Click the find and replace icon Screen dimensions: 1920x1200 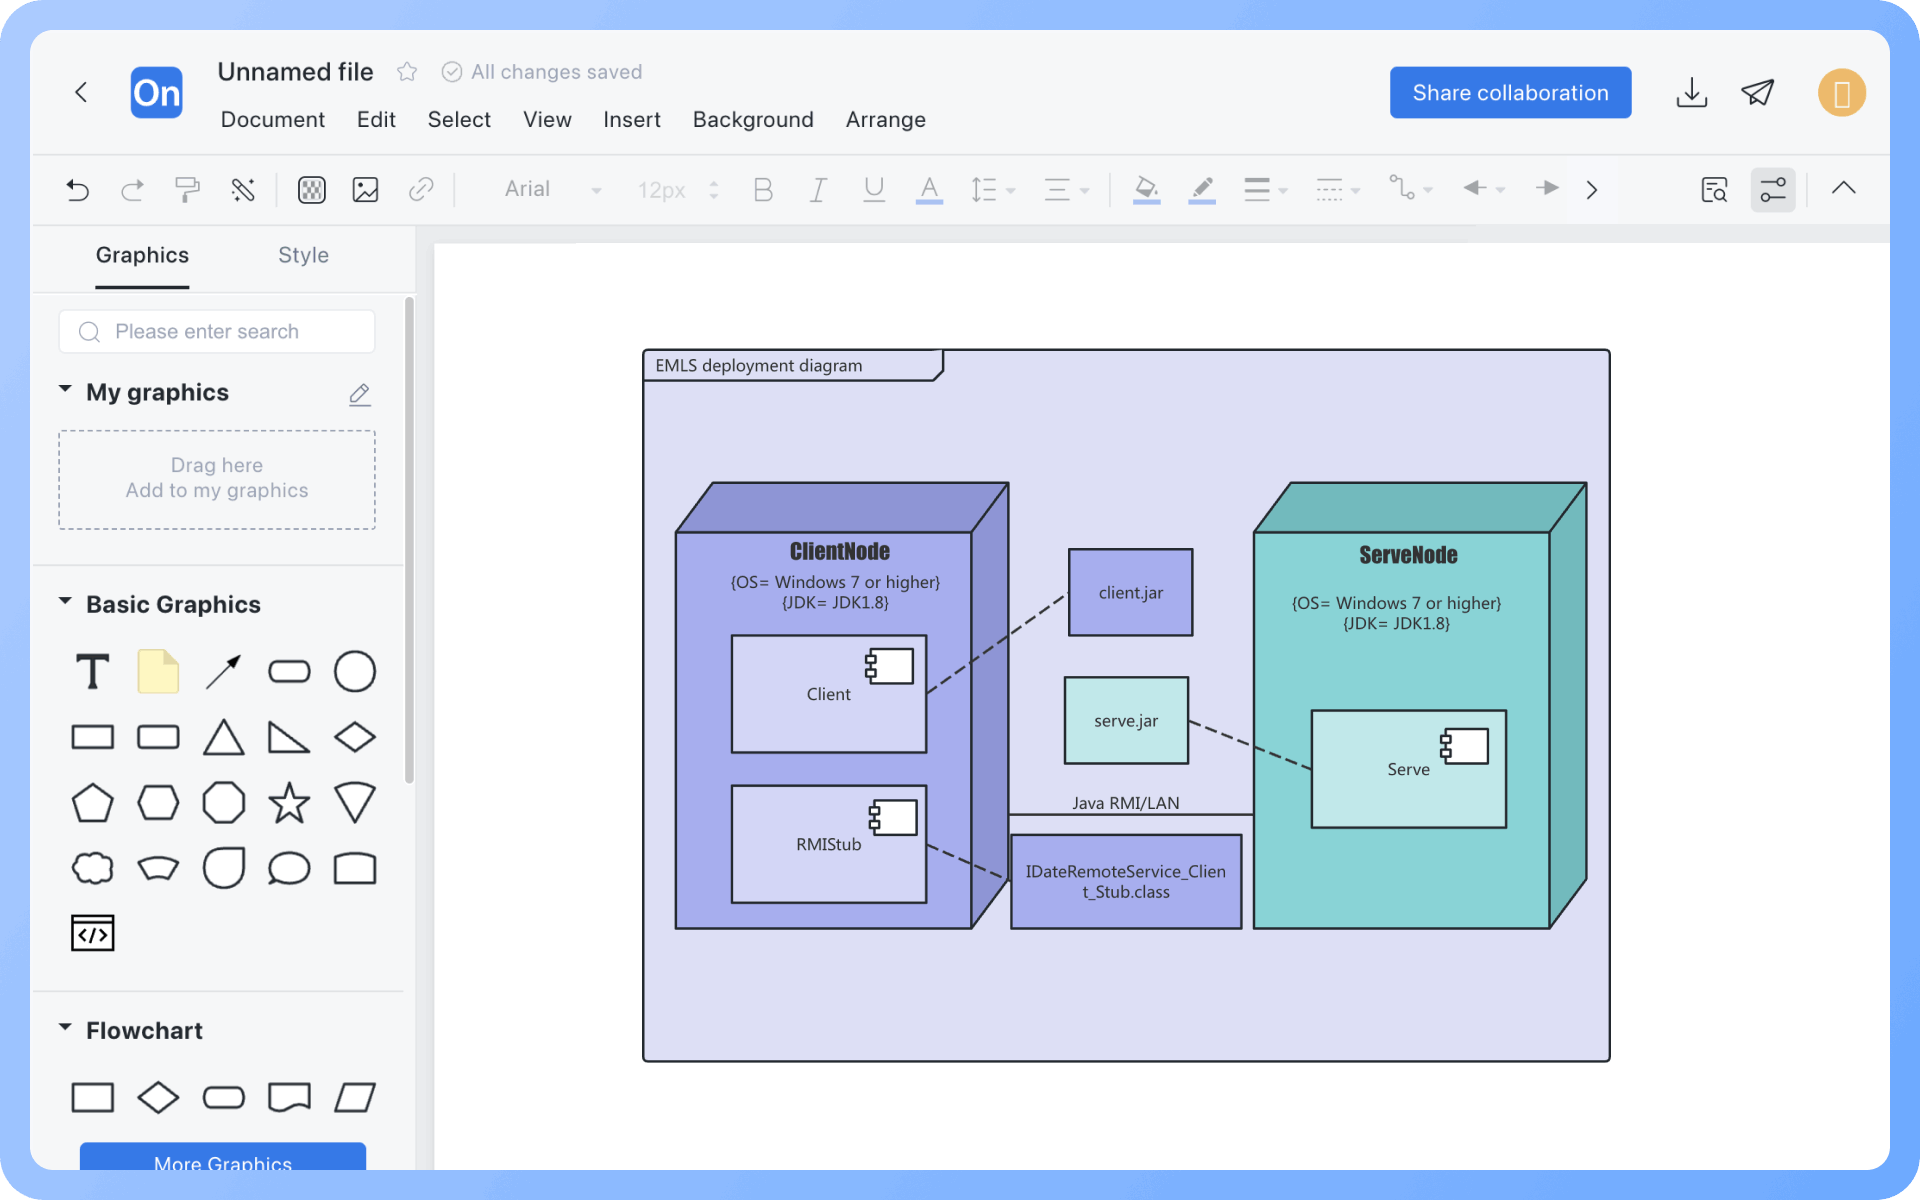pos(1714,189)
